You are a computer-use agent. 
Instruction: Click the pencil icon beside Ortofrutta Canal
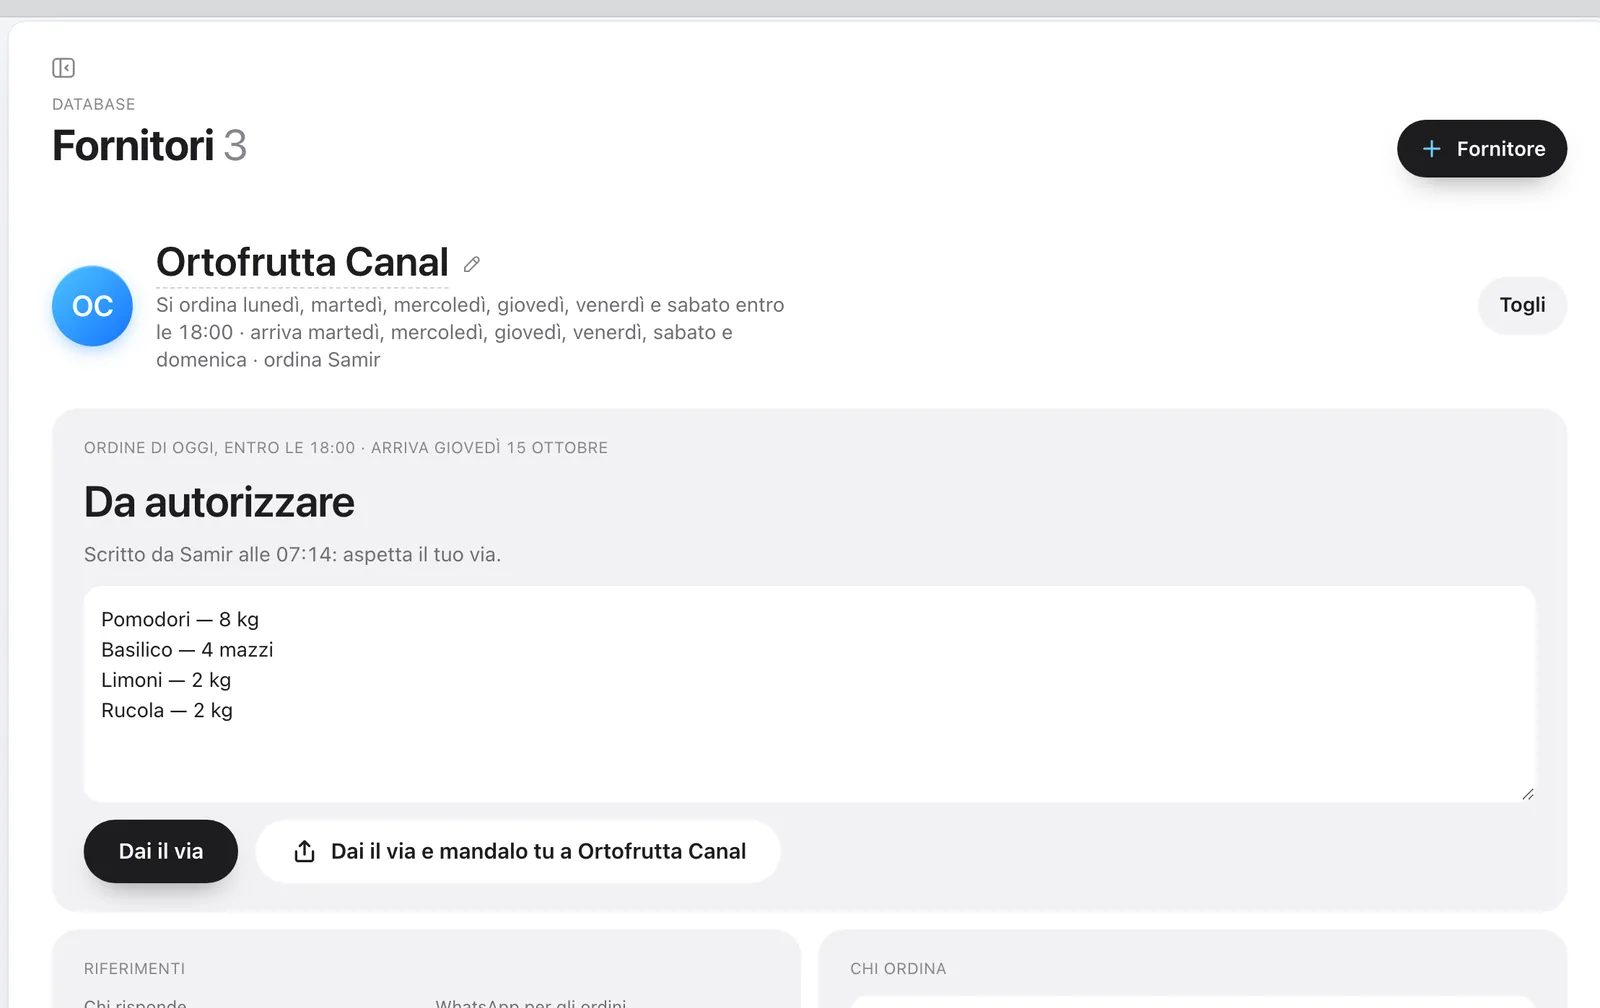[472, 264]
